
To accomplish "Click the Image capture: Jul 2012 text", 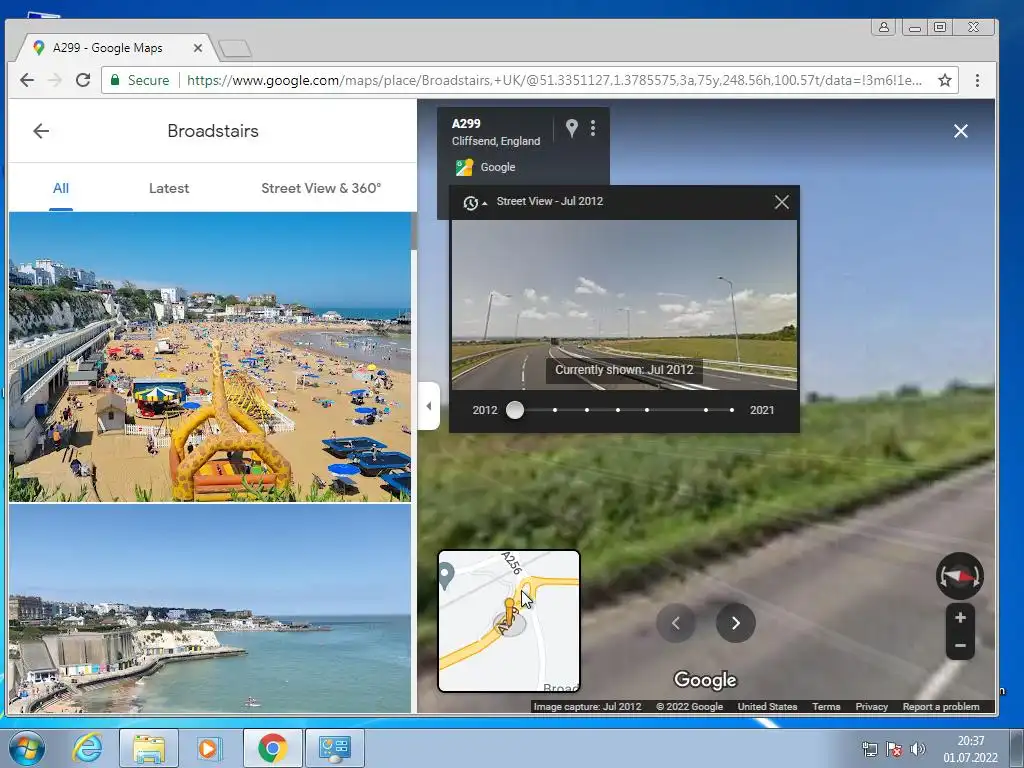I will (587, 707).
